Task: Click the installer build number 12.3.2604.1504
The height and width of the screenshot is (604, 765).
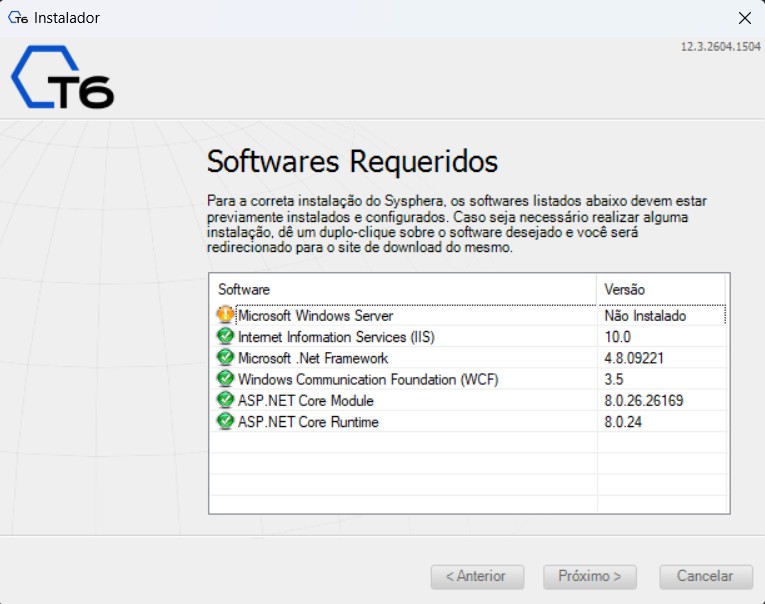Action: coord(721,47)
